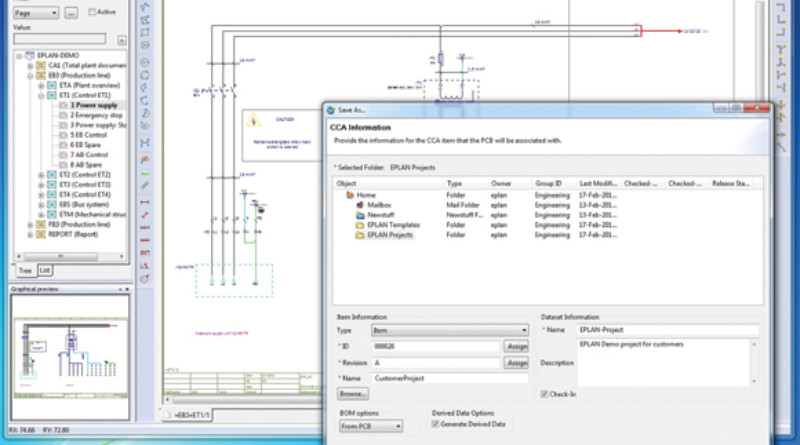Select page 7 AB Control

pos(89,155)
